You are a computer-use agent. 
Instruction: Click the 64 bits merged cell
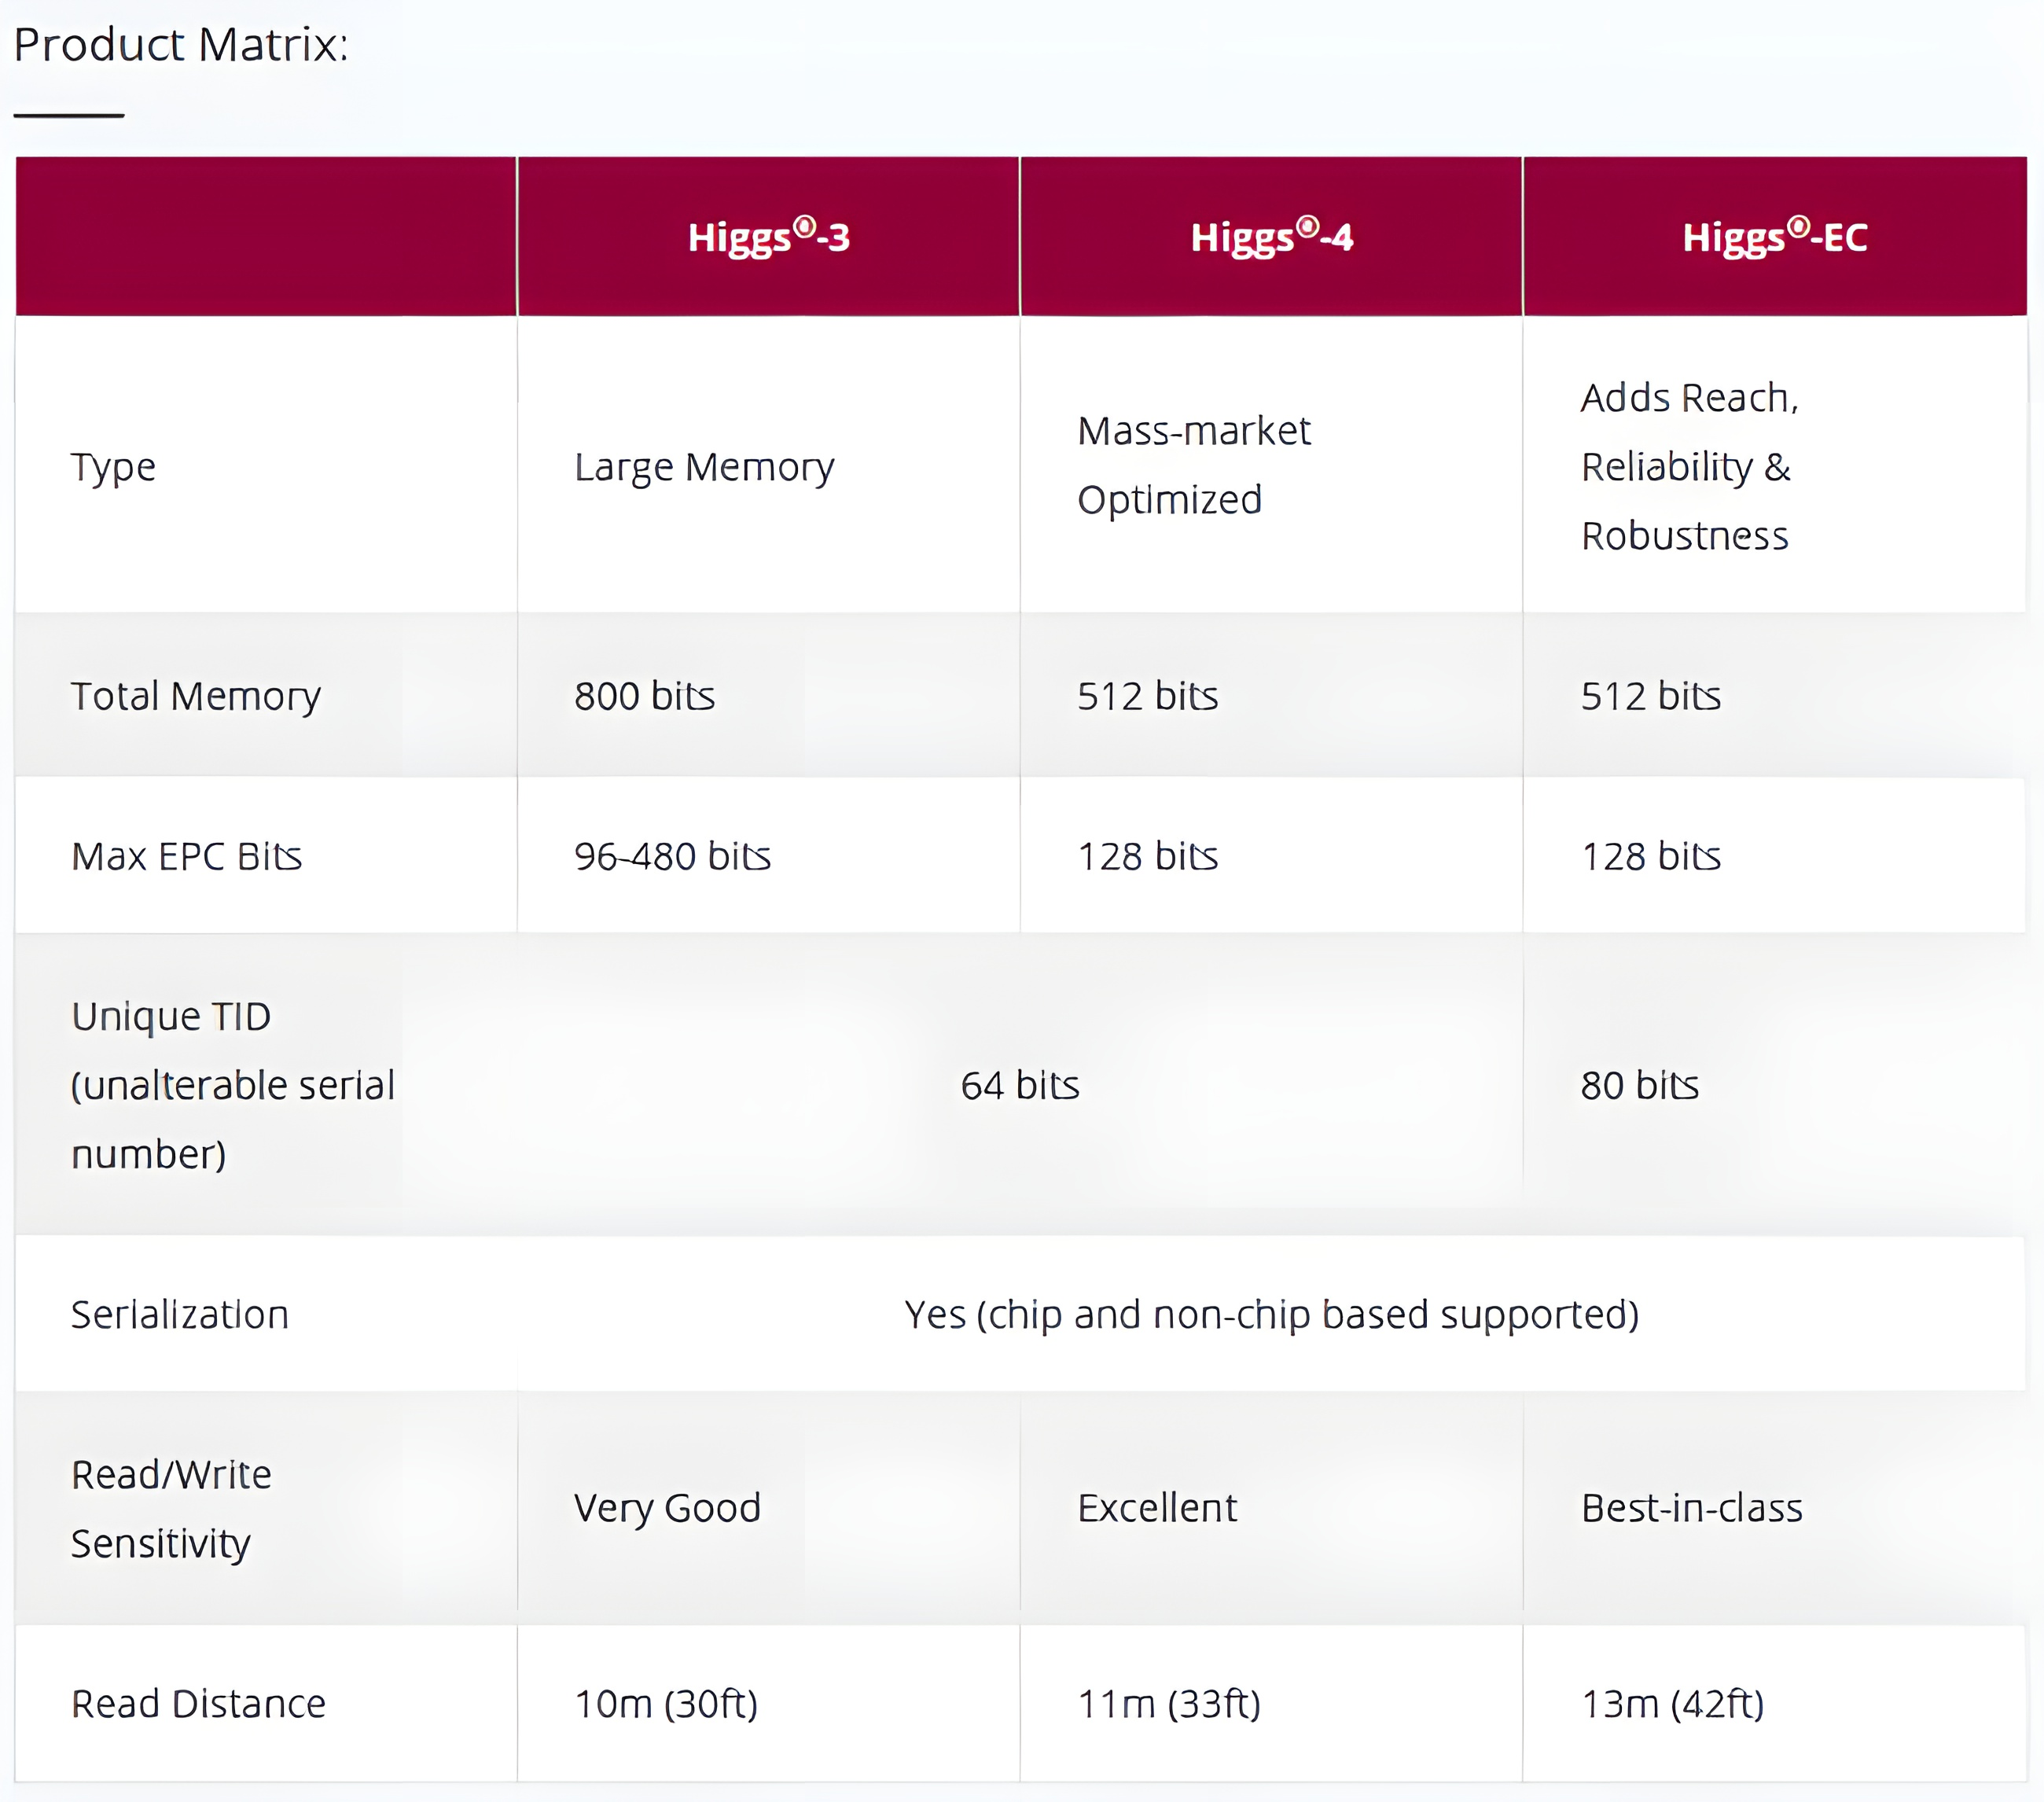point(1020,1085)
